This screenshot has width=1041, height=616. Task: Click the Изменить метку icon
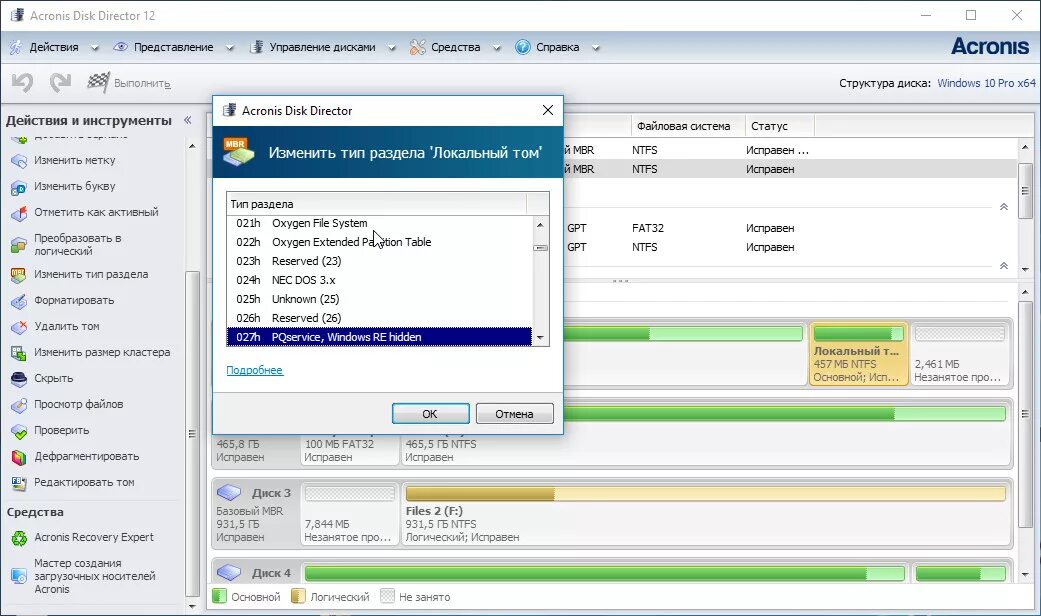coord(19,161)
